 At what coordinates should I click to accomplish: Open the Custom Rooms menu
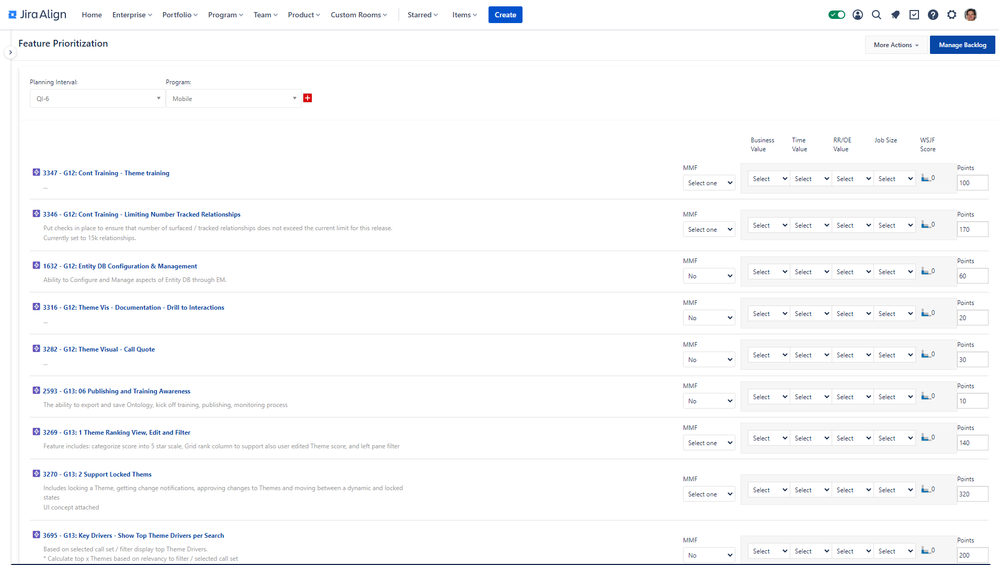pos(359,15)
